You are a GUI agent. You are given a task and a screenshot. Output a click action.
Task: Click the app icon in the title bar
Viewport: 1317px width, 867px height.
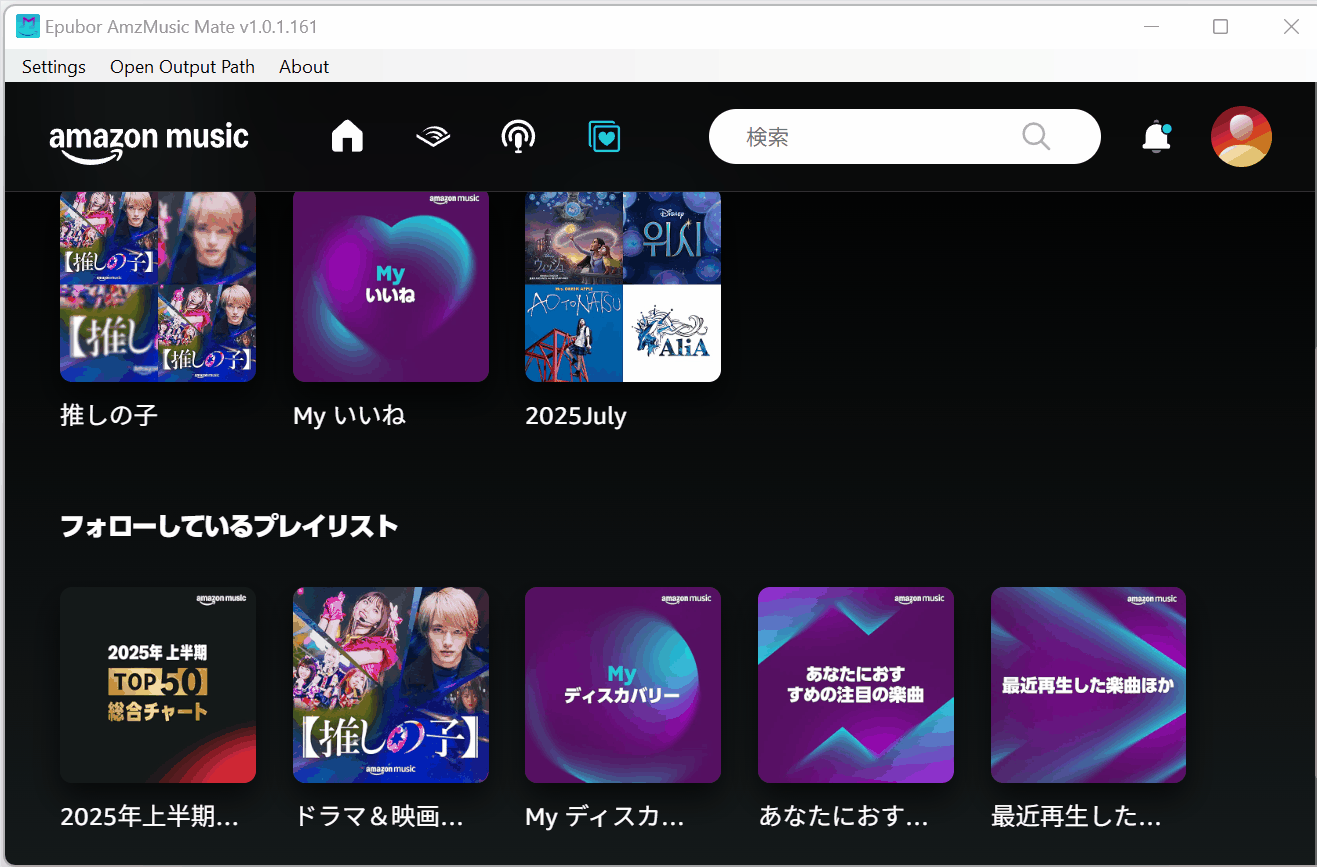click(x=28, y=27)
